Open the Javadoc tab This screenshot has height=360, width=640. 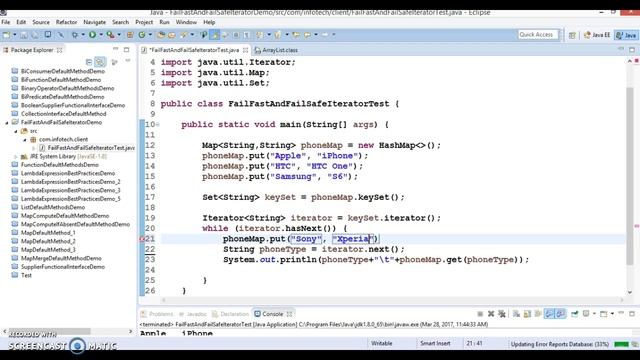(192, 314)
